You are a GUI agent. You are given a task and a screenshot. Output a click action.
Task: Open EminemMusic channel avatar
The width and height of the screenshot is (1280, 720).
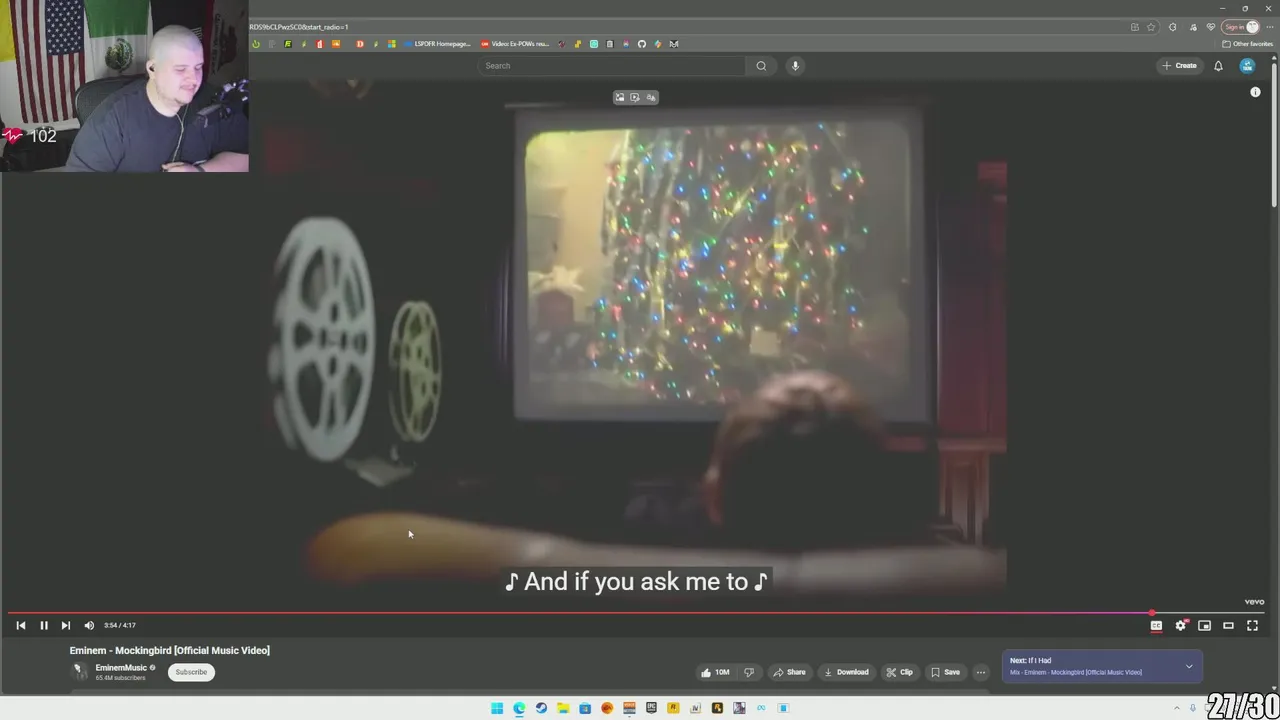click(x=79, y=671)
